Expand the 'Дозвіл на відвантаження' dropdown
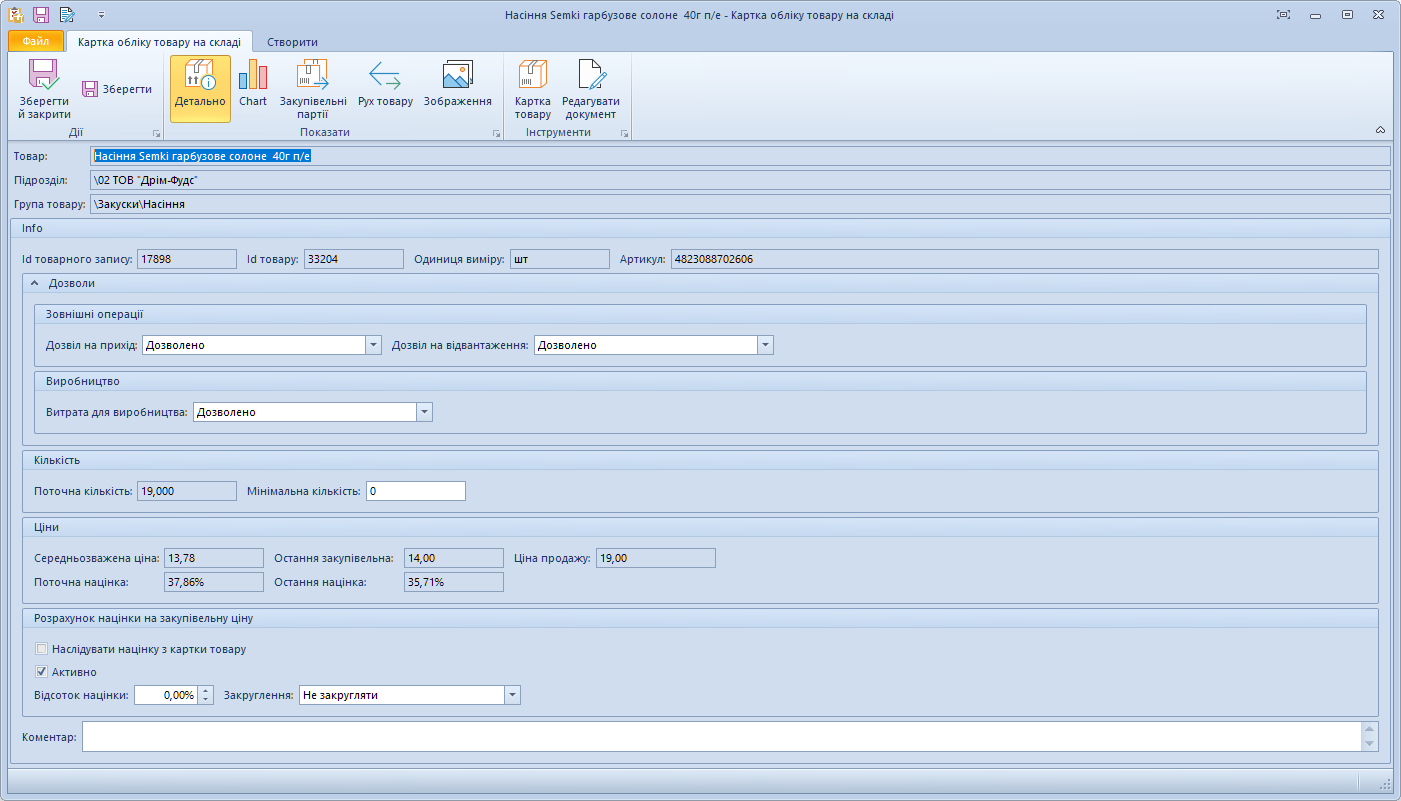 tap(765, 345)
